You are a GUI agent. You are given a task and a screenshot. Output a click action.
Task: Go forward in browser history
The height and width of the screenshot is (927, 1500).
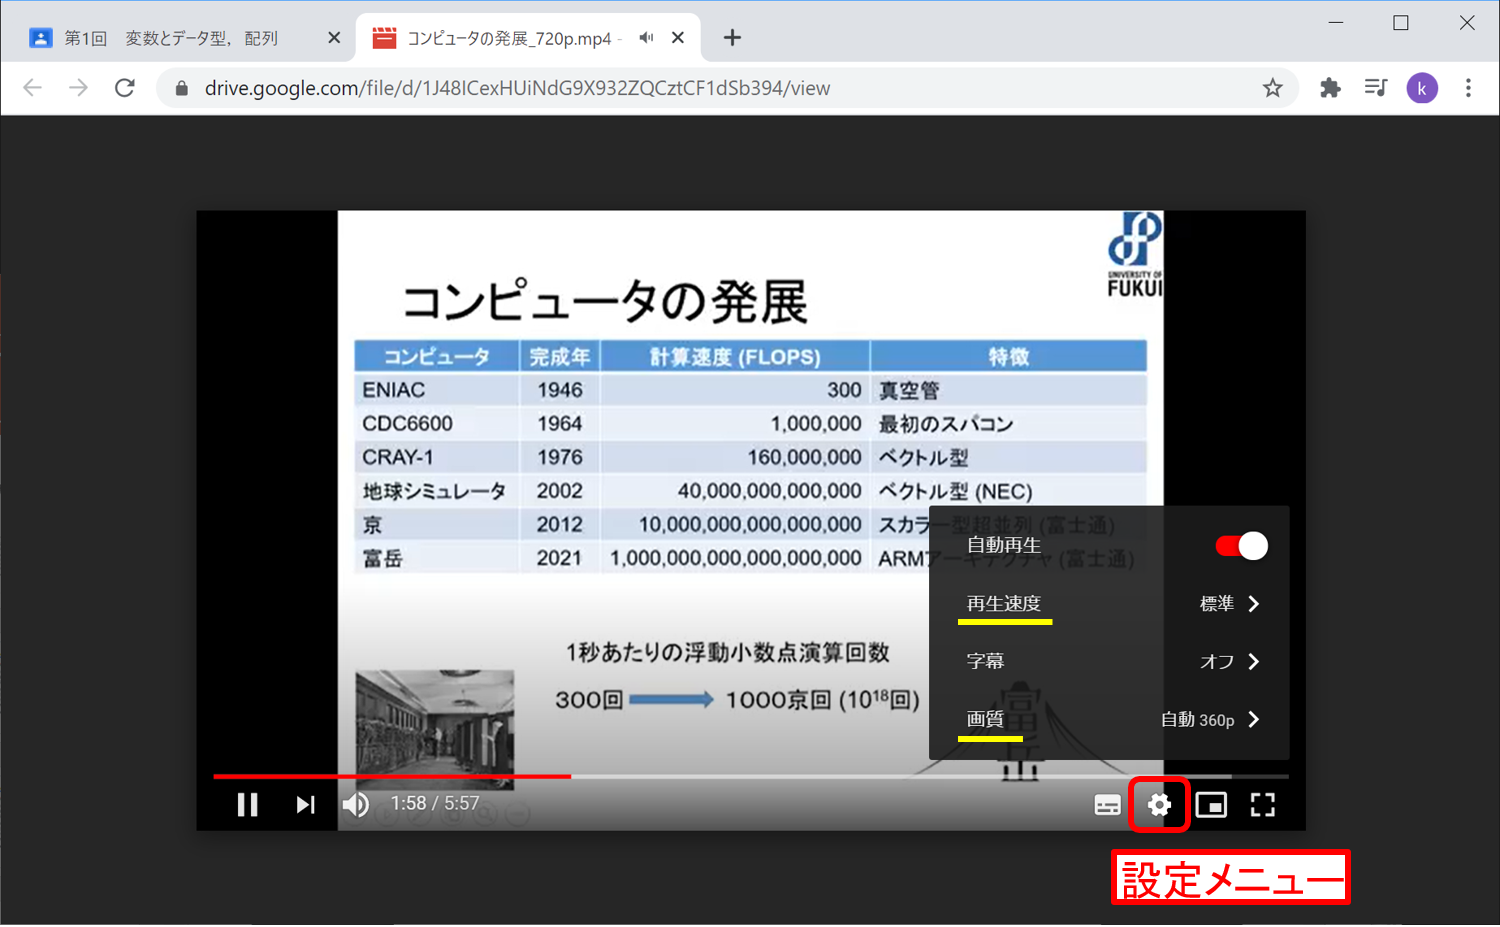tap(78, 88)
